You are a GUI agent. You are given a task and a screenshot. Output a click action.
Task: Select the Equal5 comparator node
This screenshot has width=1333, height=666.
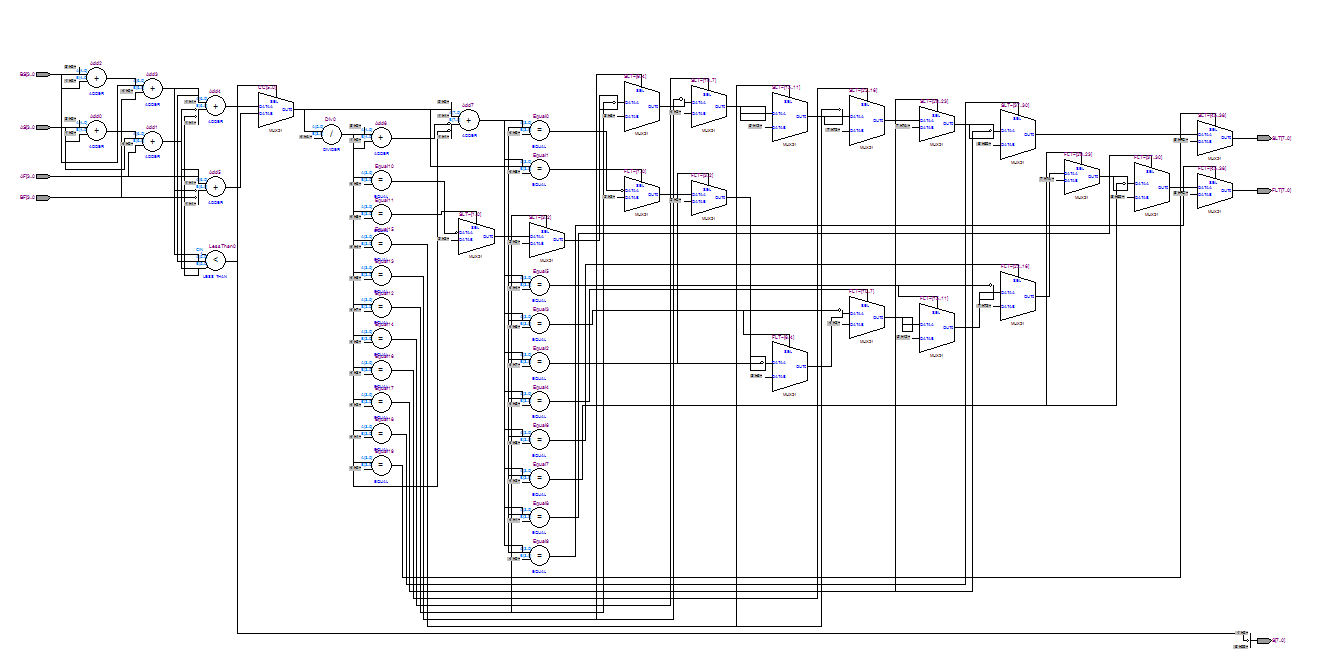tap(540, 284)
